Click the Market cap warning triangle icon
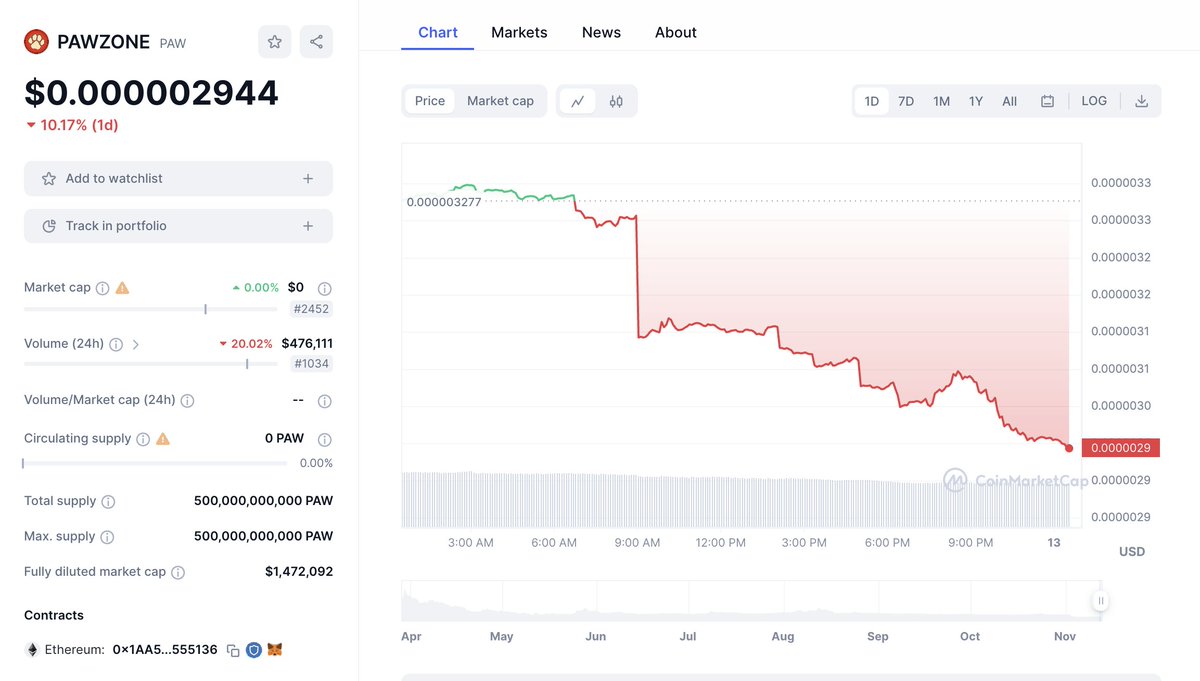The height and width of the screenshot is (681, 1200). click(x=122, y=288)
